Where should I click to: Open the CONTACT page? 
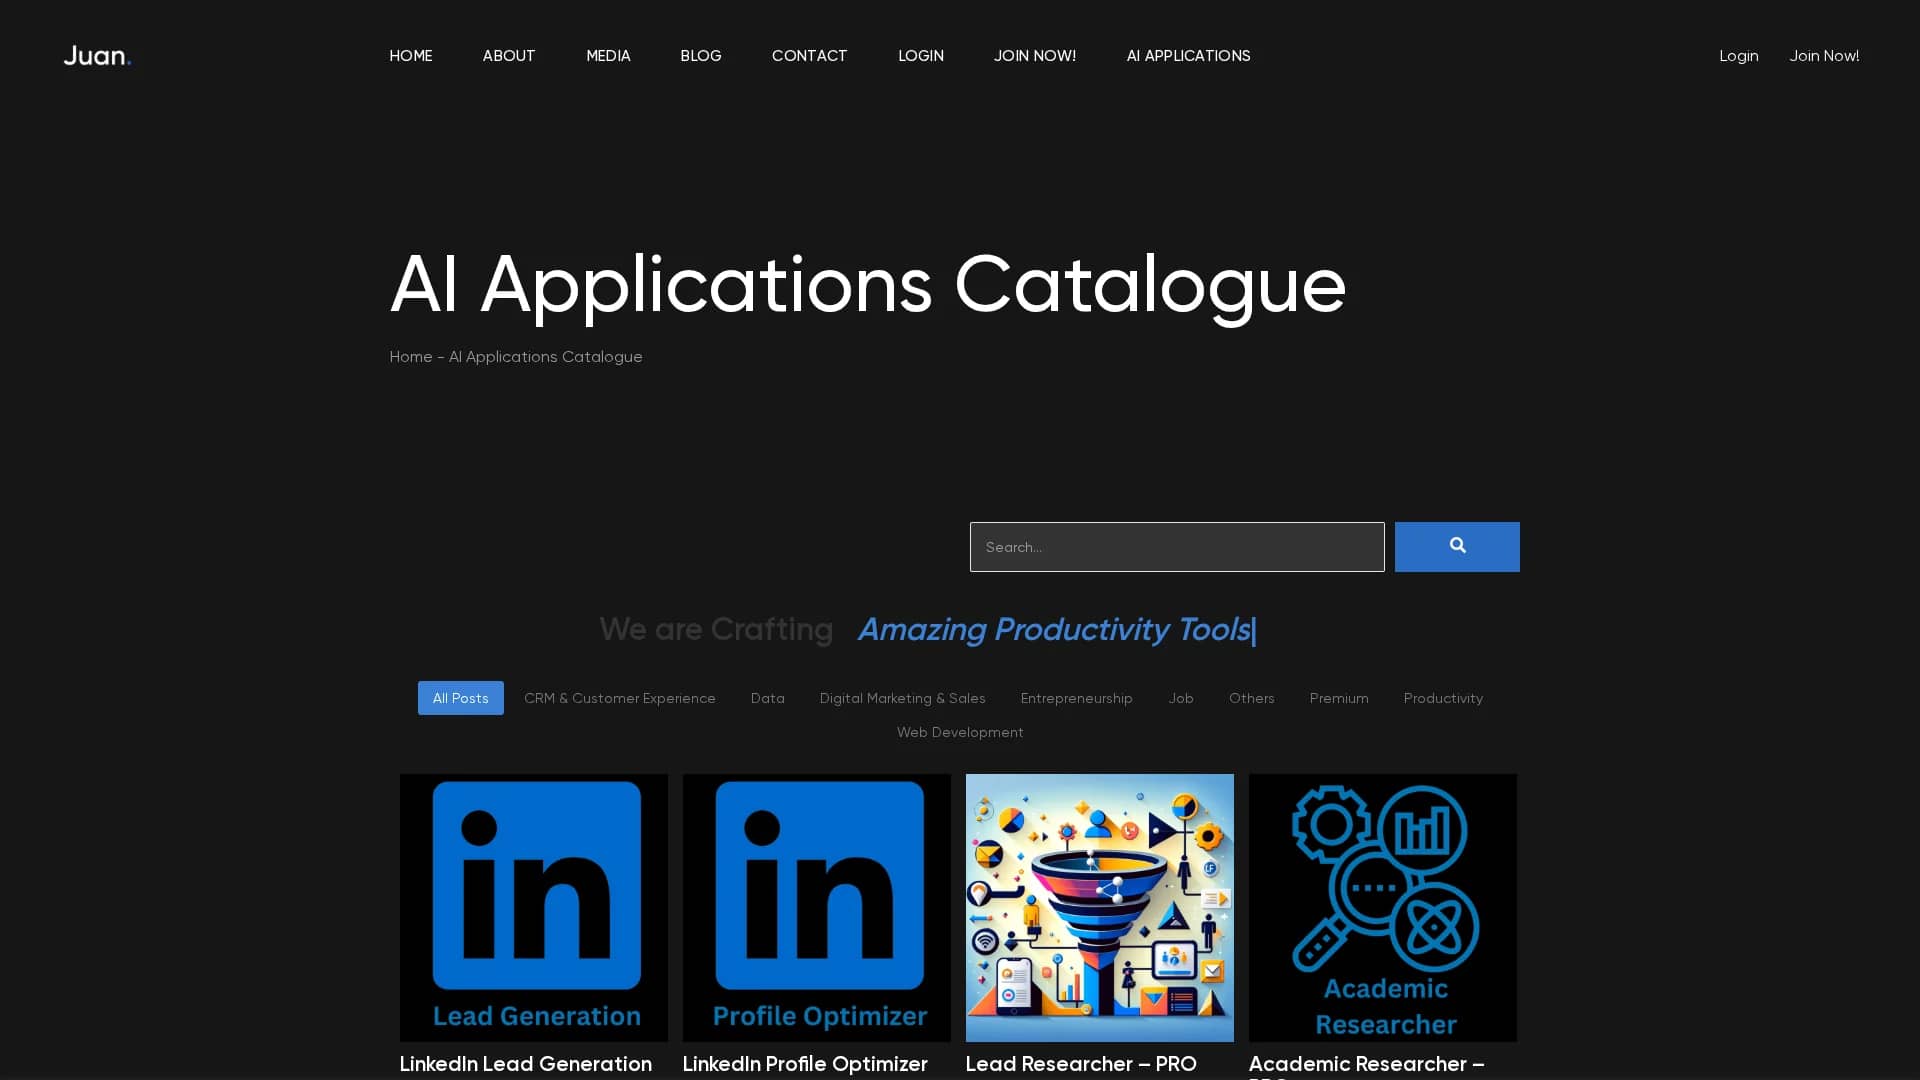click(809, 56)
